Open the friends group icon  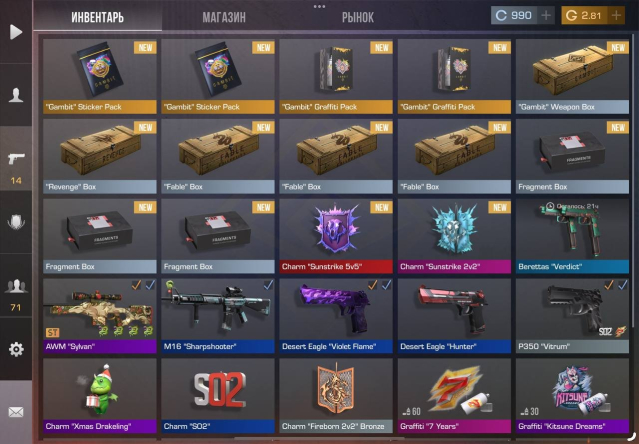click(x=16, y=286)
